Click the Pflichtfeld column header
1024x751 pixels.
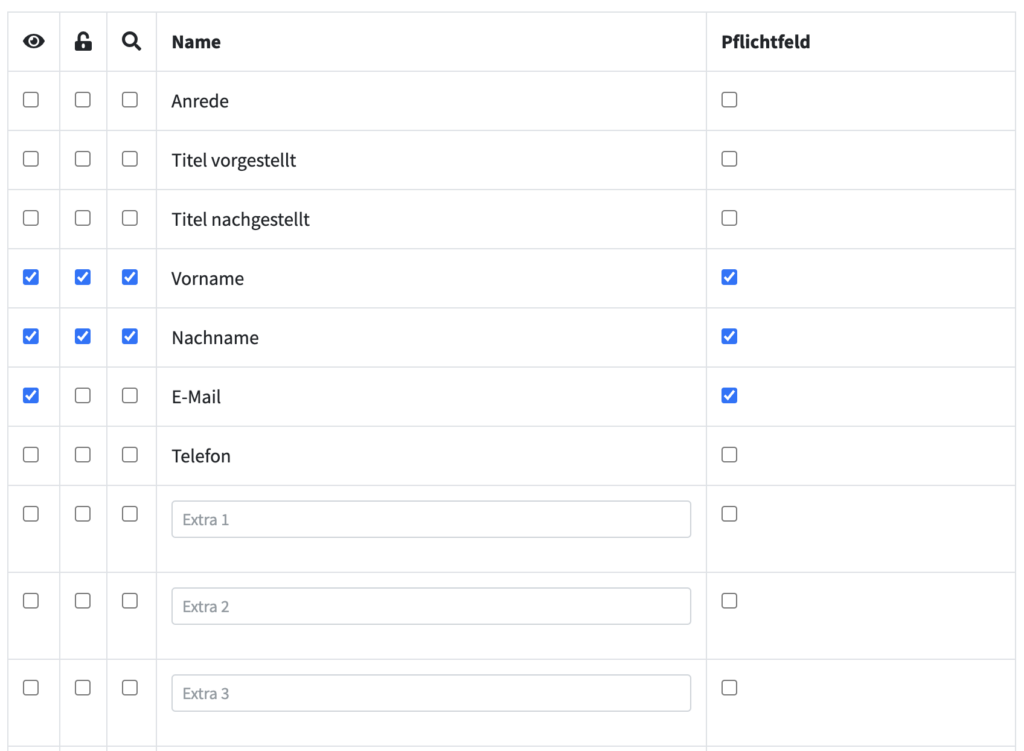tap(765, 42)
